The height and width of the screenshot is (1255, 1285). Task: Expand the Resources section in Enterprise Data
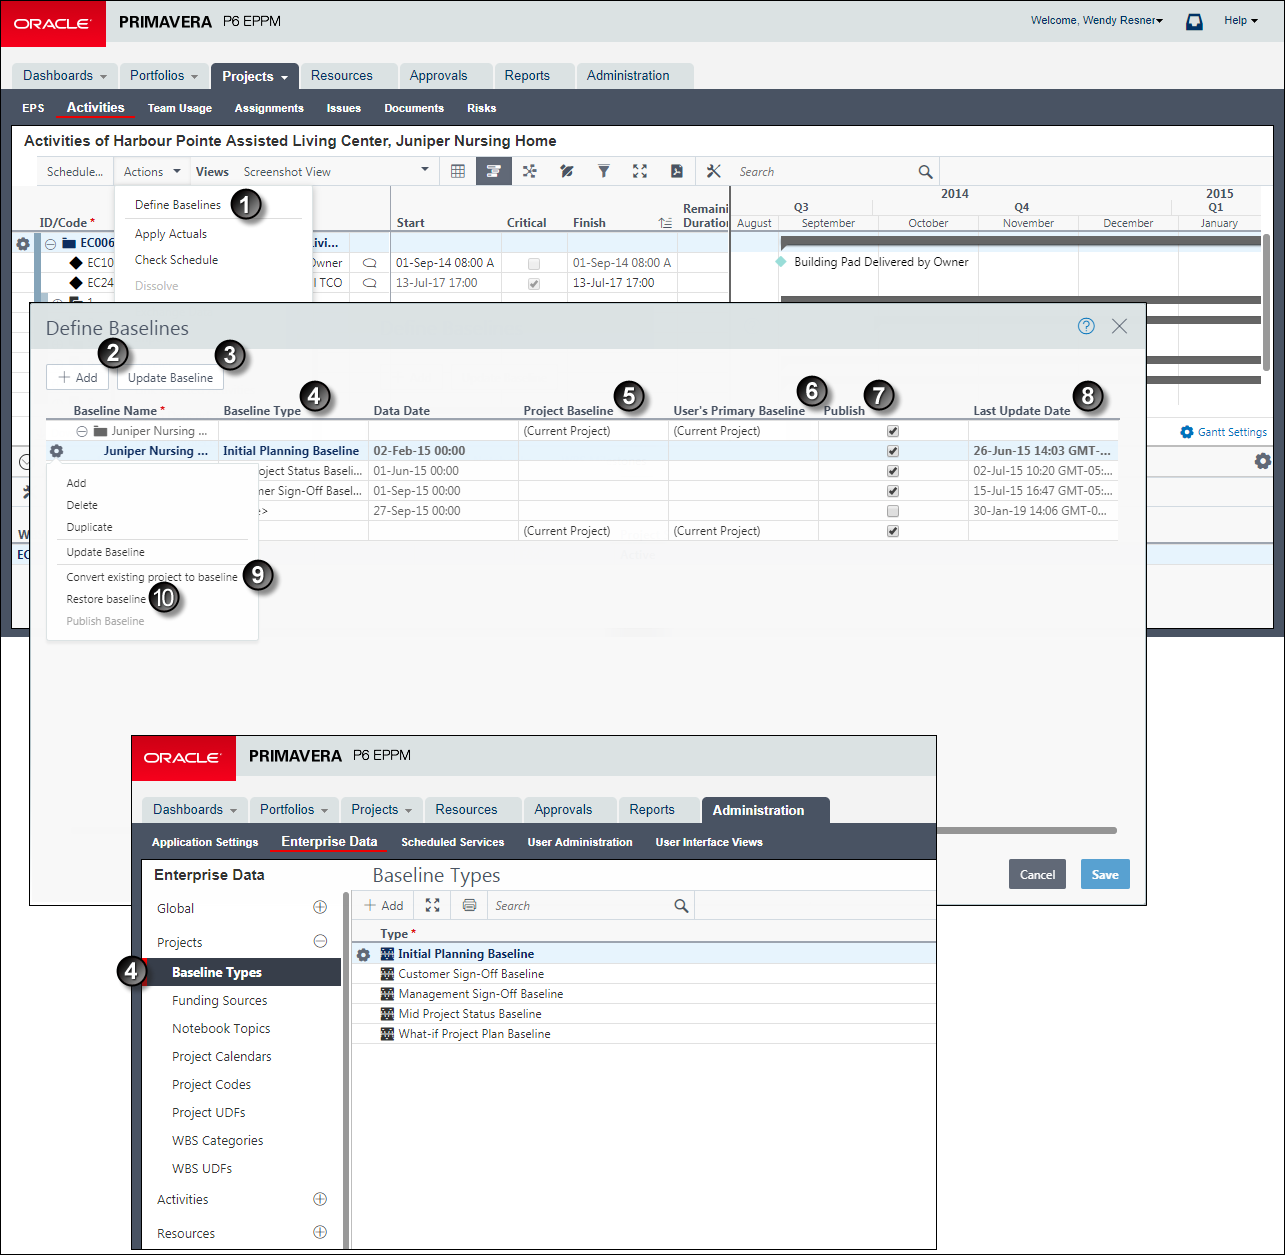320,1232
